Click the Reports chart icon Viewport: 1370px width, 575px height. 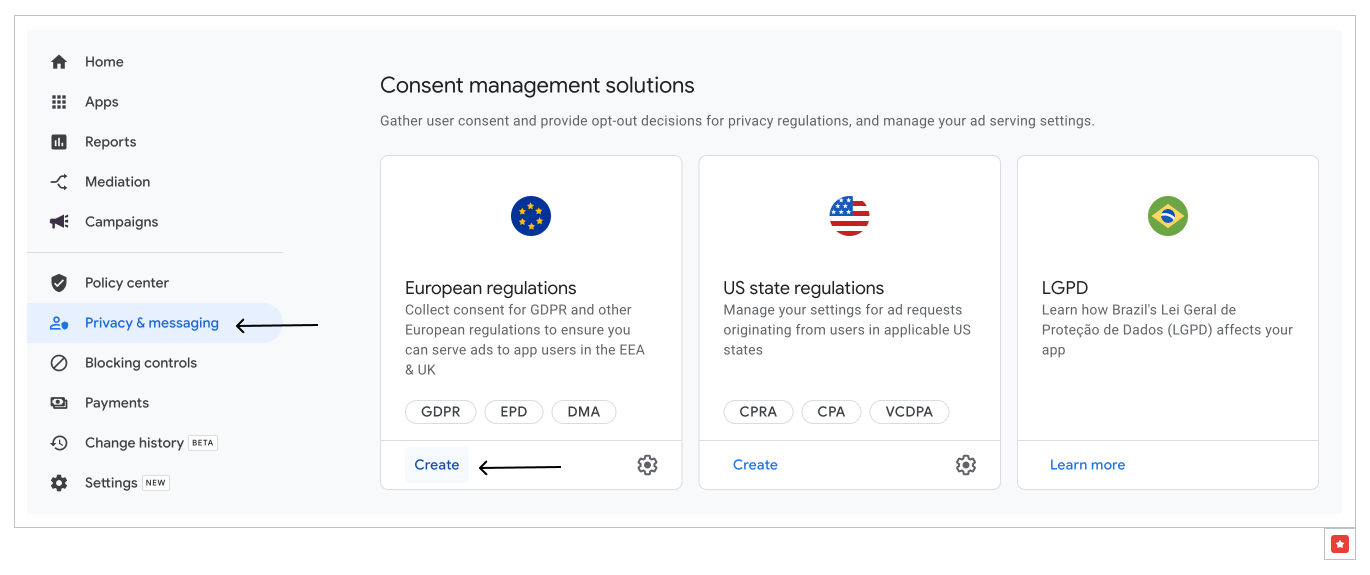point(59,142)
